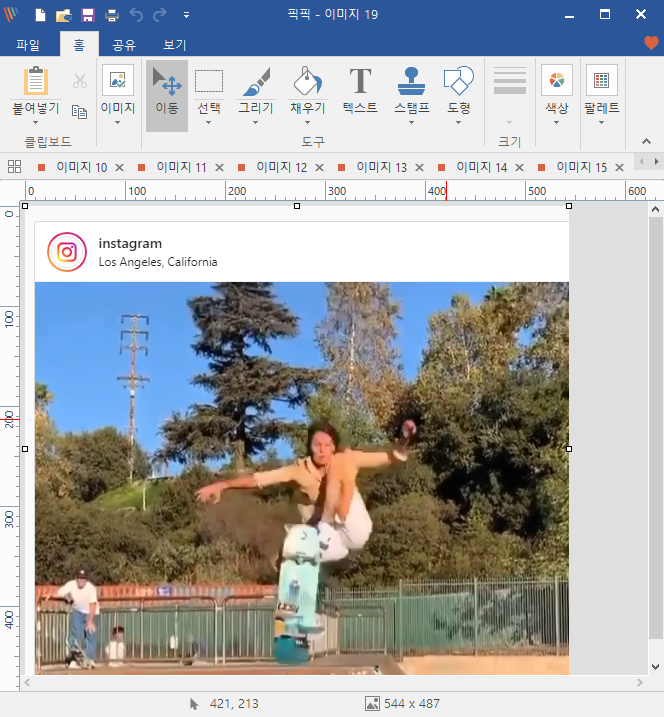Screen dimensions: 664x717
Task: Close the 이미지 11 tab
Action: click(x=220, y=167)
